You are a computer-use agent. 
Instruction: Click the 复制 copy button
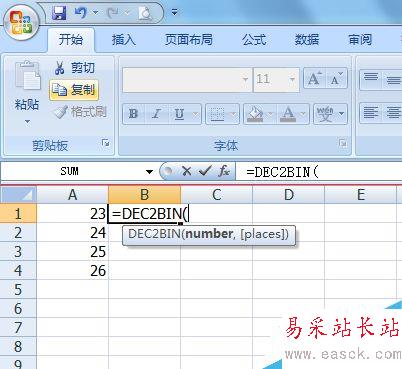(74, 90)
